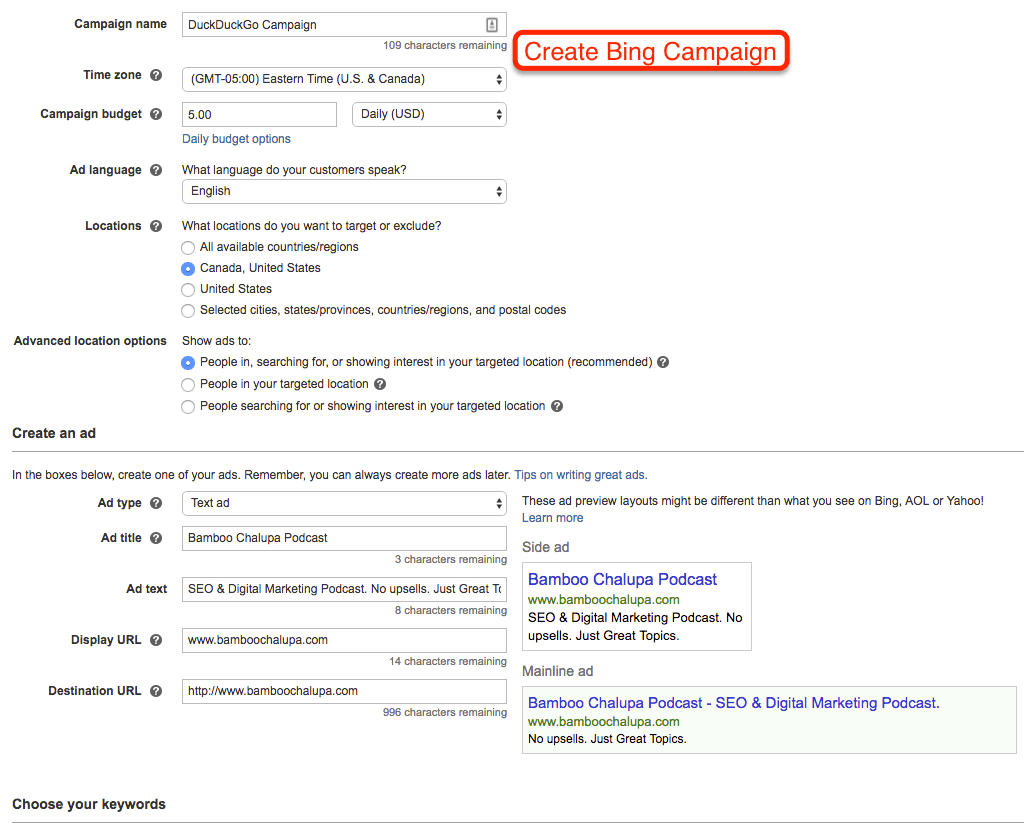Click Side ad Bamboo Chalupa Podcast headline

(x=622, y=579)
